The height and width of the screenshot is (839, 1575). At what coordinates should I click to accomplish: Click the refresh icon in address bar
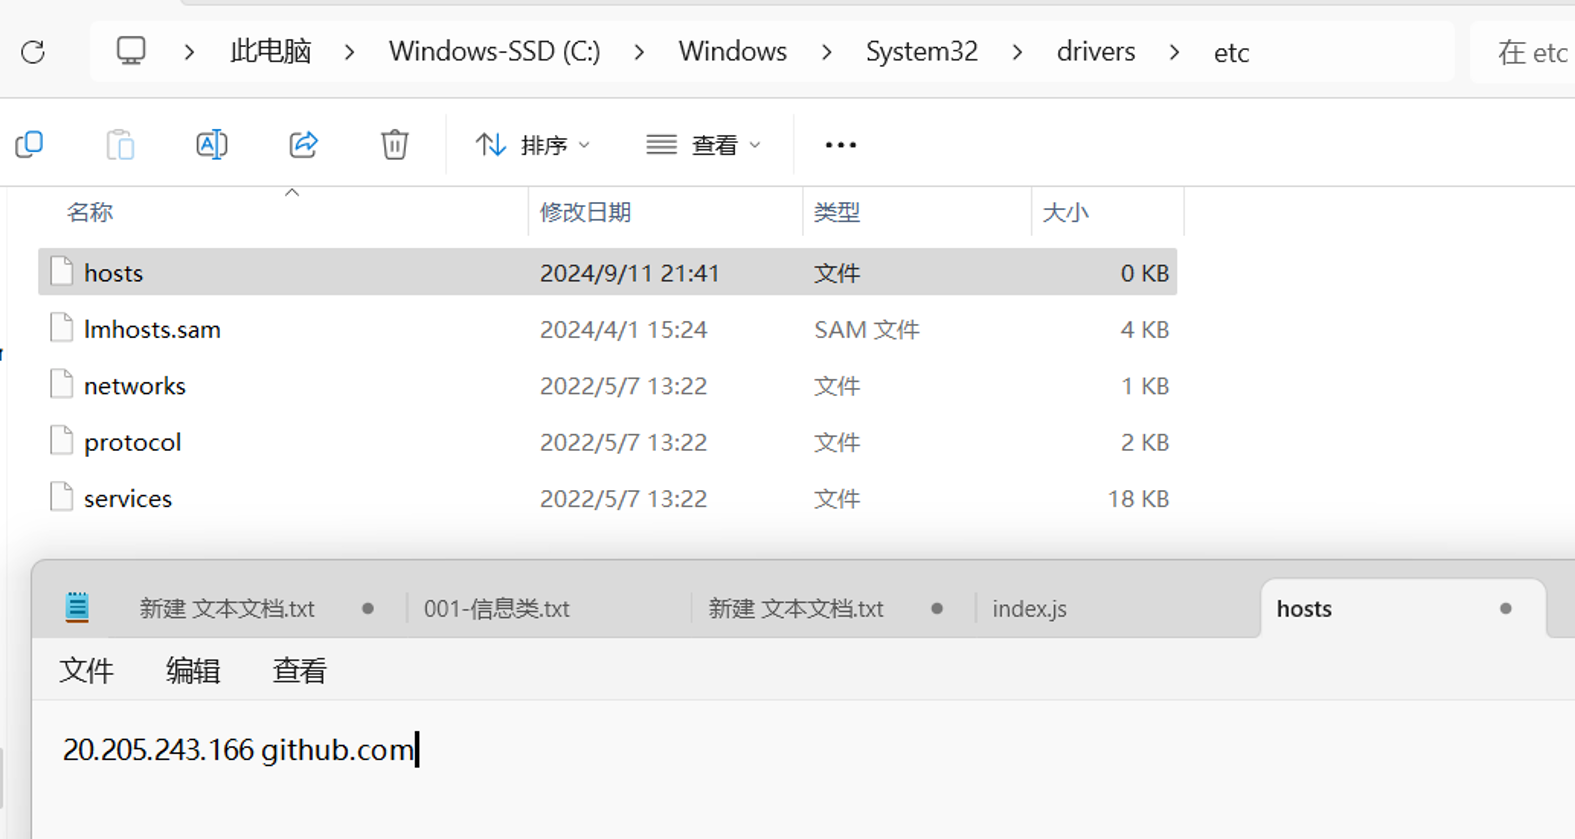point(33,52)
